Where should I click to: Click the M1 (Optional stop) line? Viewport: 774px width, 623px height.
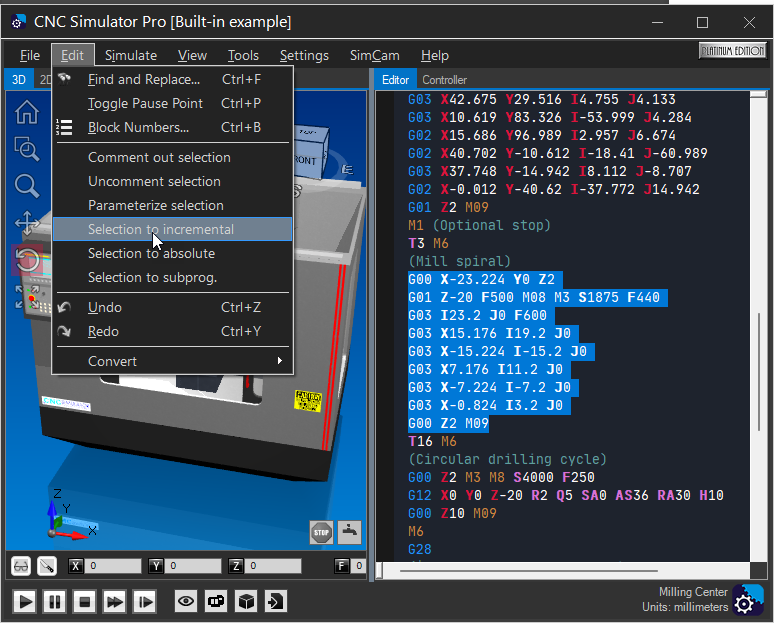tap(479, 225)
